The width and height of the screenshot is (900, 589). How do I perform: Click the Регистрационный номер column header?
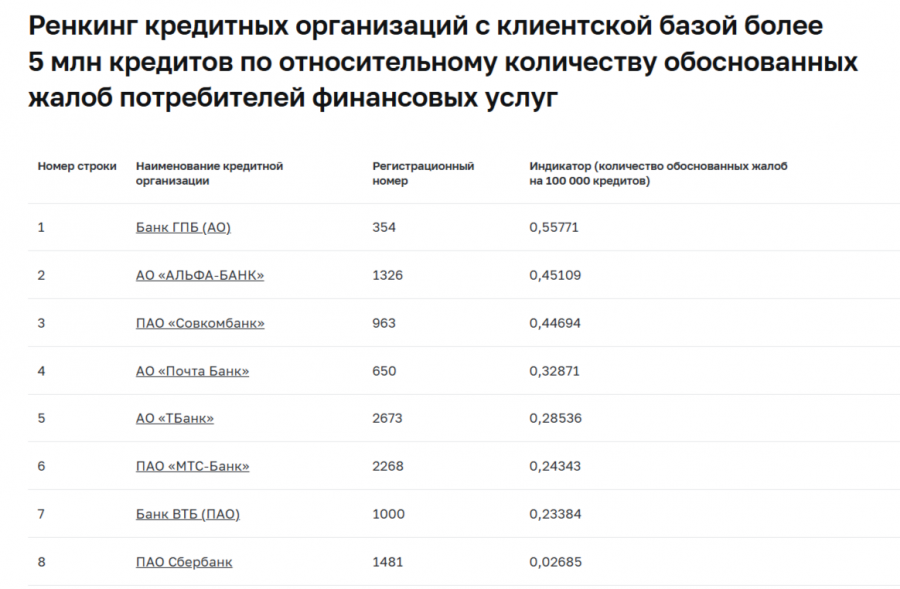pos(423,174)
